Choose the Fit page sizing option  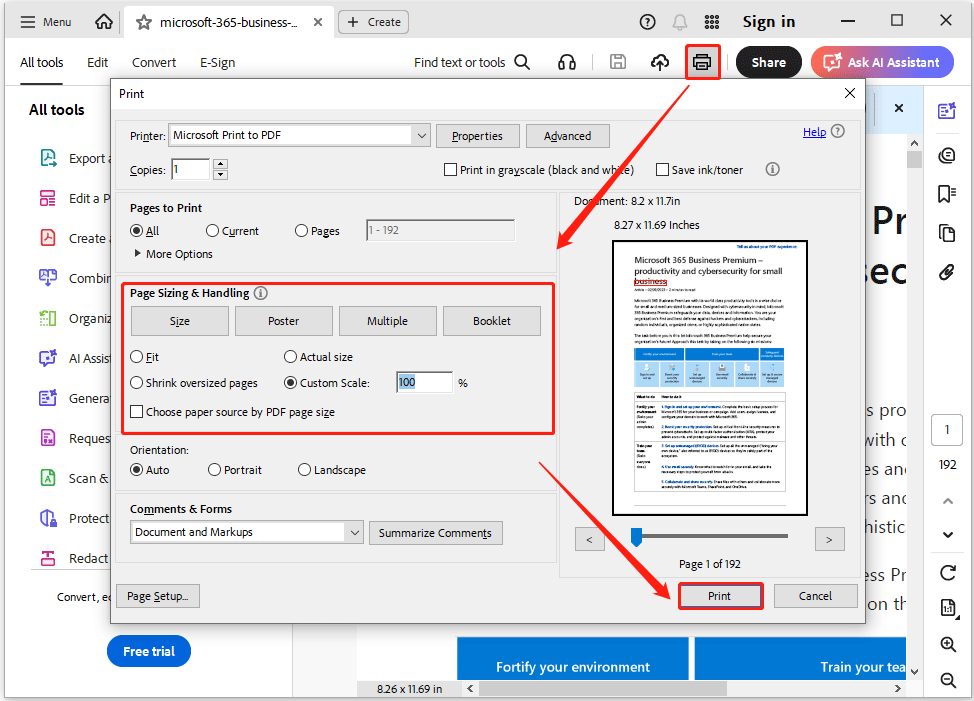[135, 357]
